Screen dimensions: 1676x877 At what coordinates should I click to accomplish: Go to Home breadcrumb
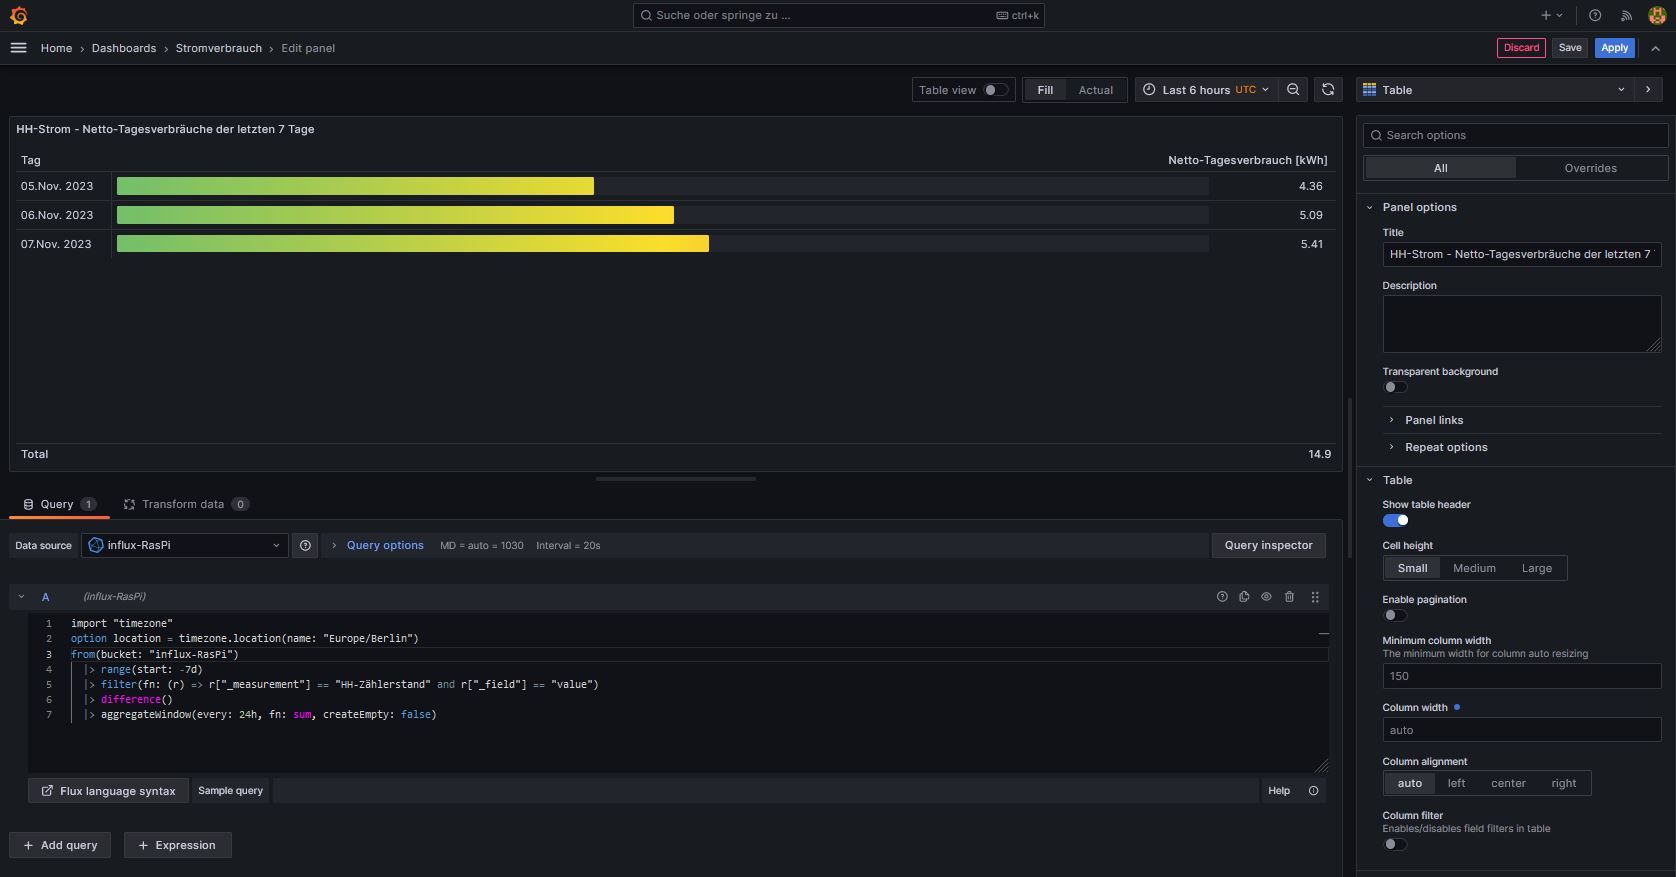(x=56, y=48)
